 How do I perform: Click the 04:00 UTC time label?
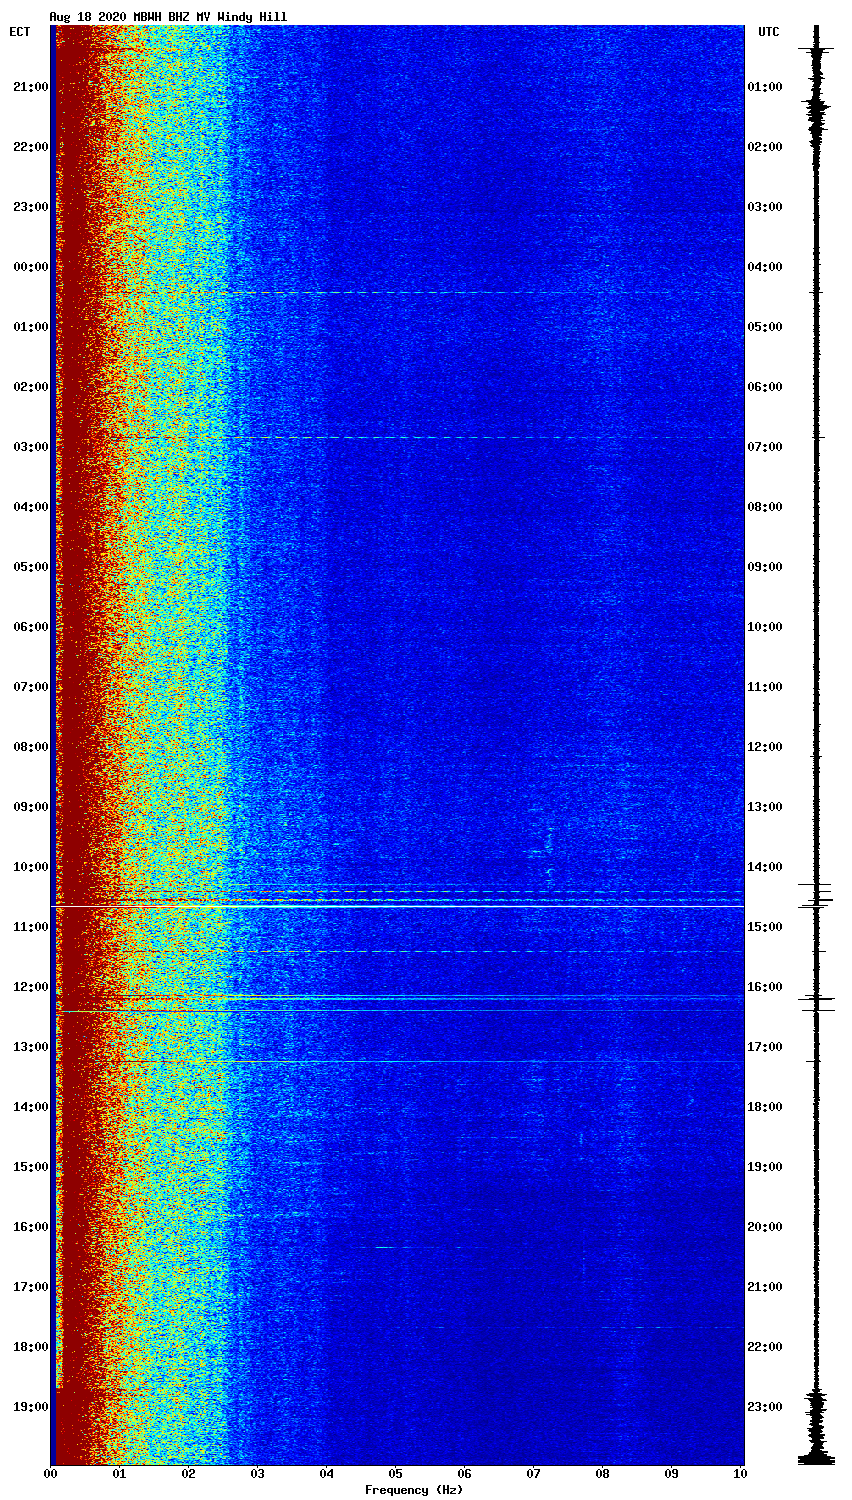coord(765,267)
